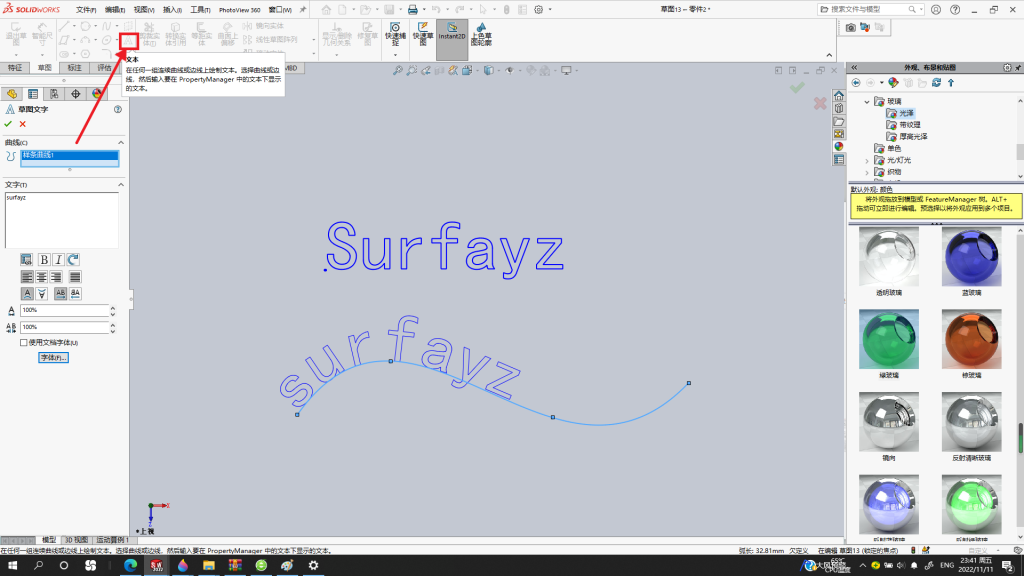1024x576 pixels.
Task: Open the DisplayManager color ball tab
Action: (x=97, y=94)
